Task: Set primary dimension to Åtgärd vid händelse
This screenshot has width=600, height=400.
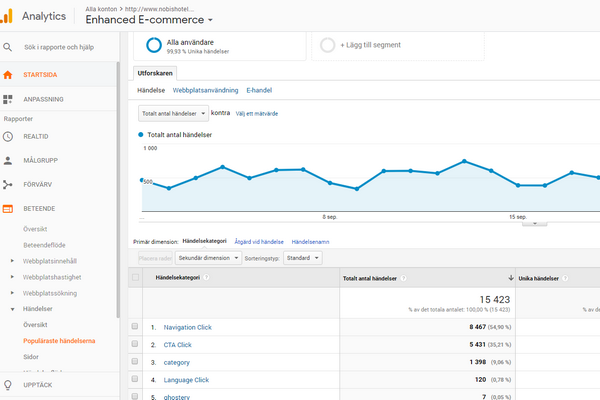Action: point(259,242)
